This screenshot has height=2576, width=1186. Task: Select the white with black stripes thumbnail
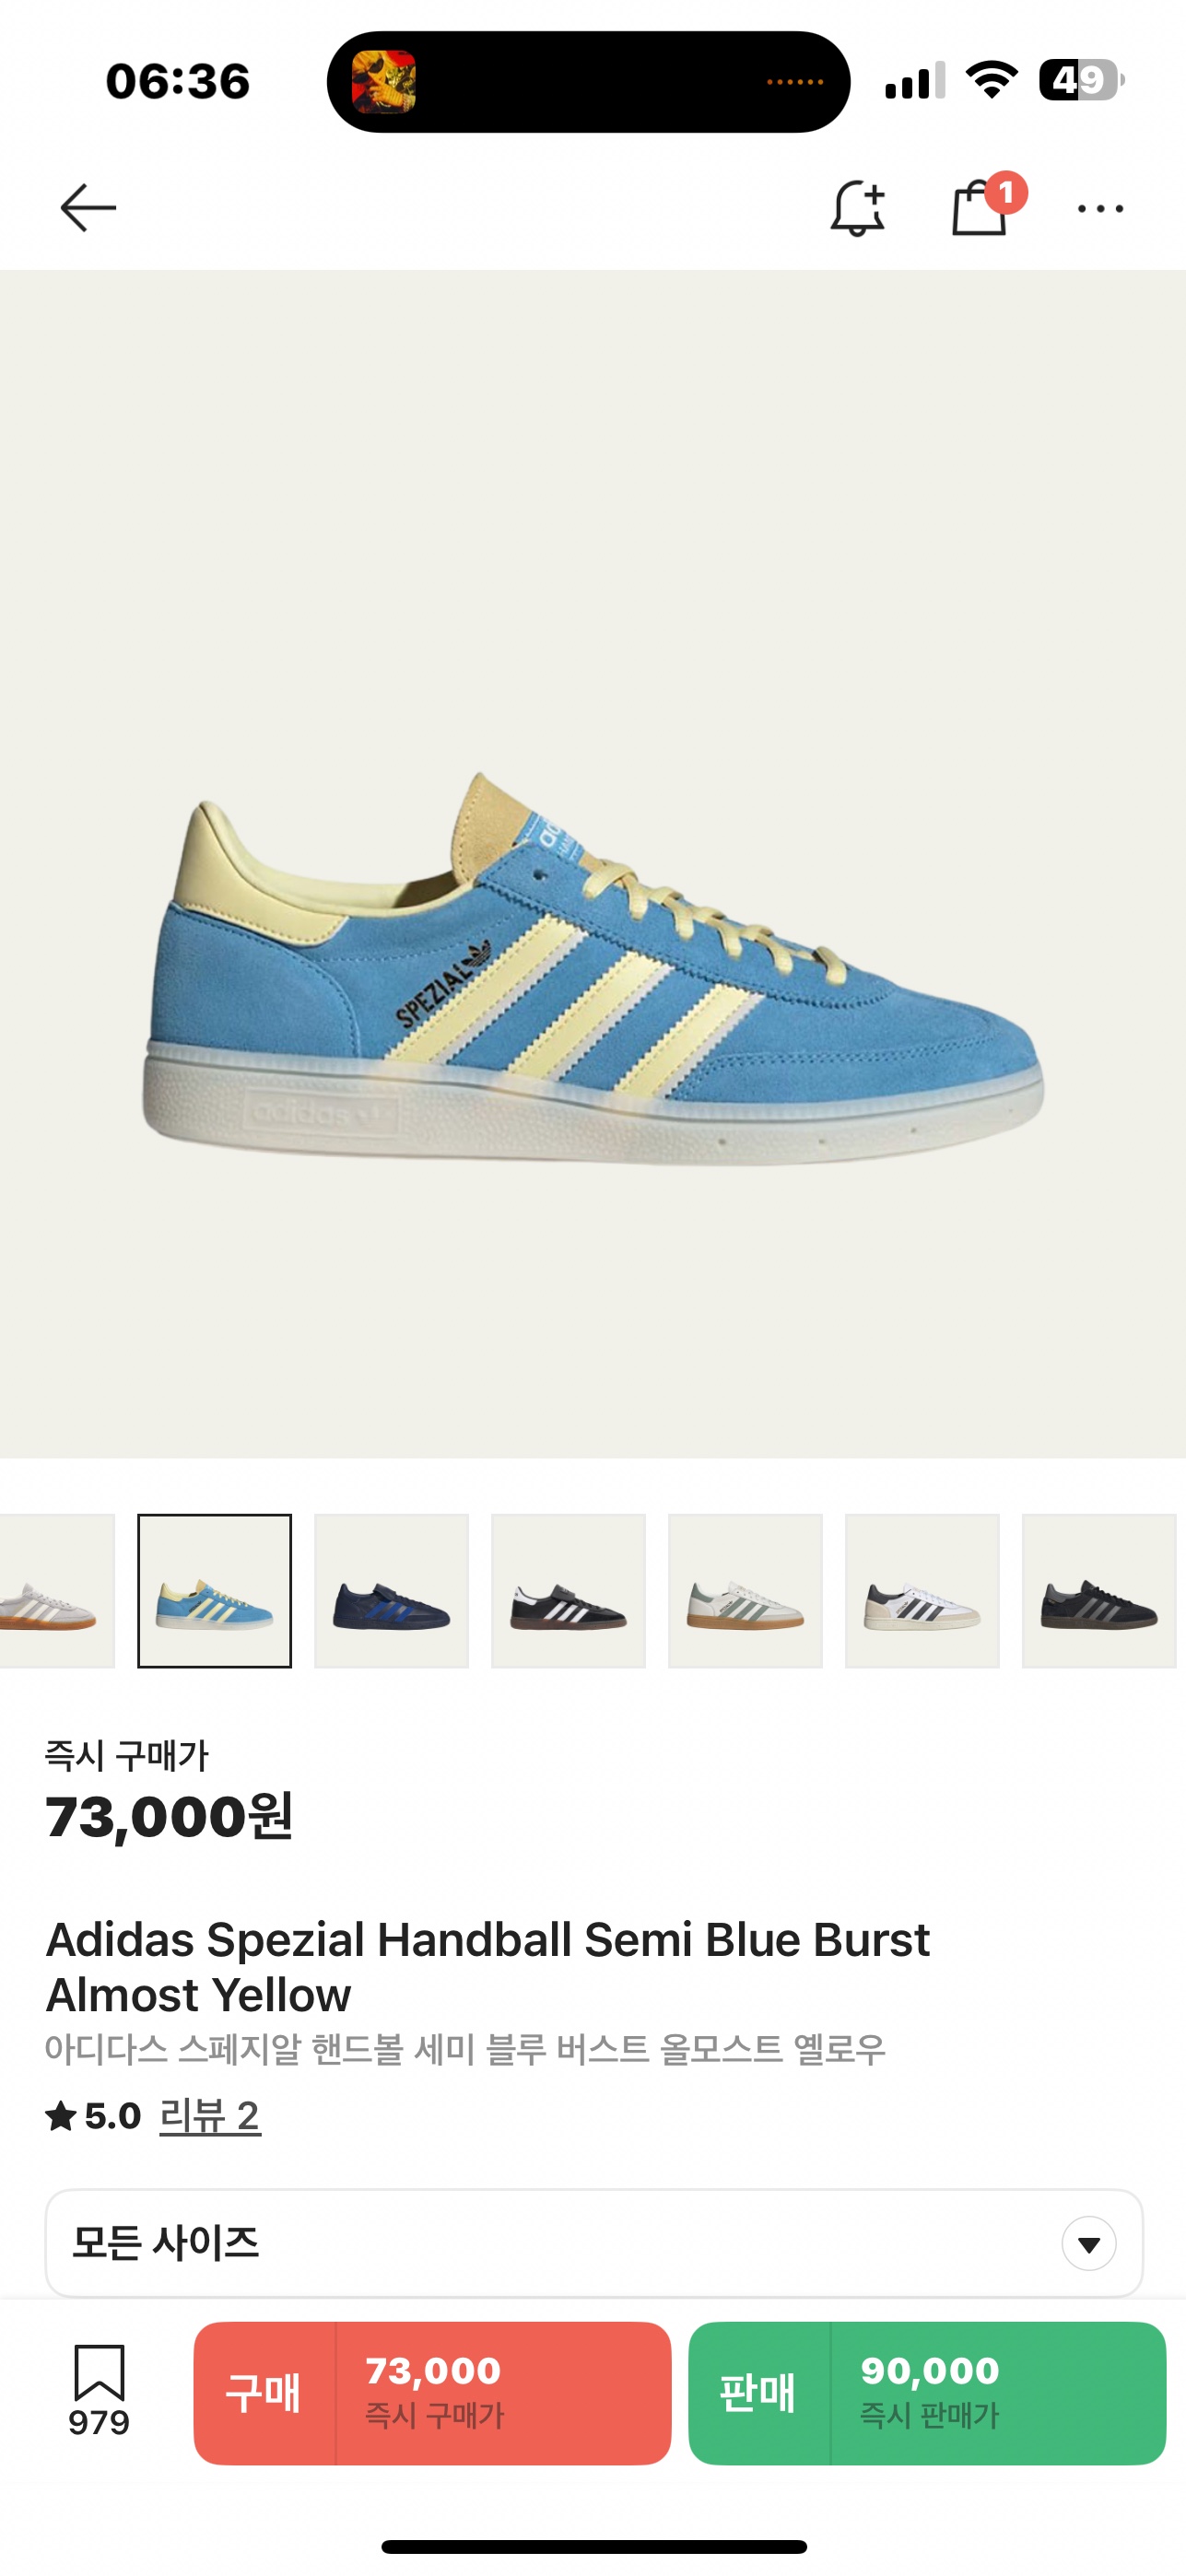(922, 1591)
